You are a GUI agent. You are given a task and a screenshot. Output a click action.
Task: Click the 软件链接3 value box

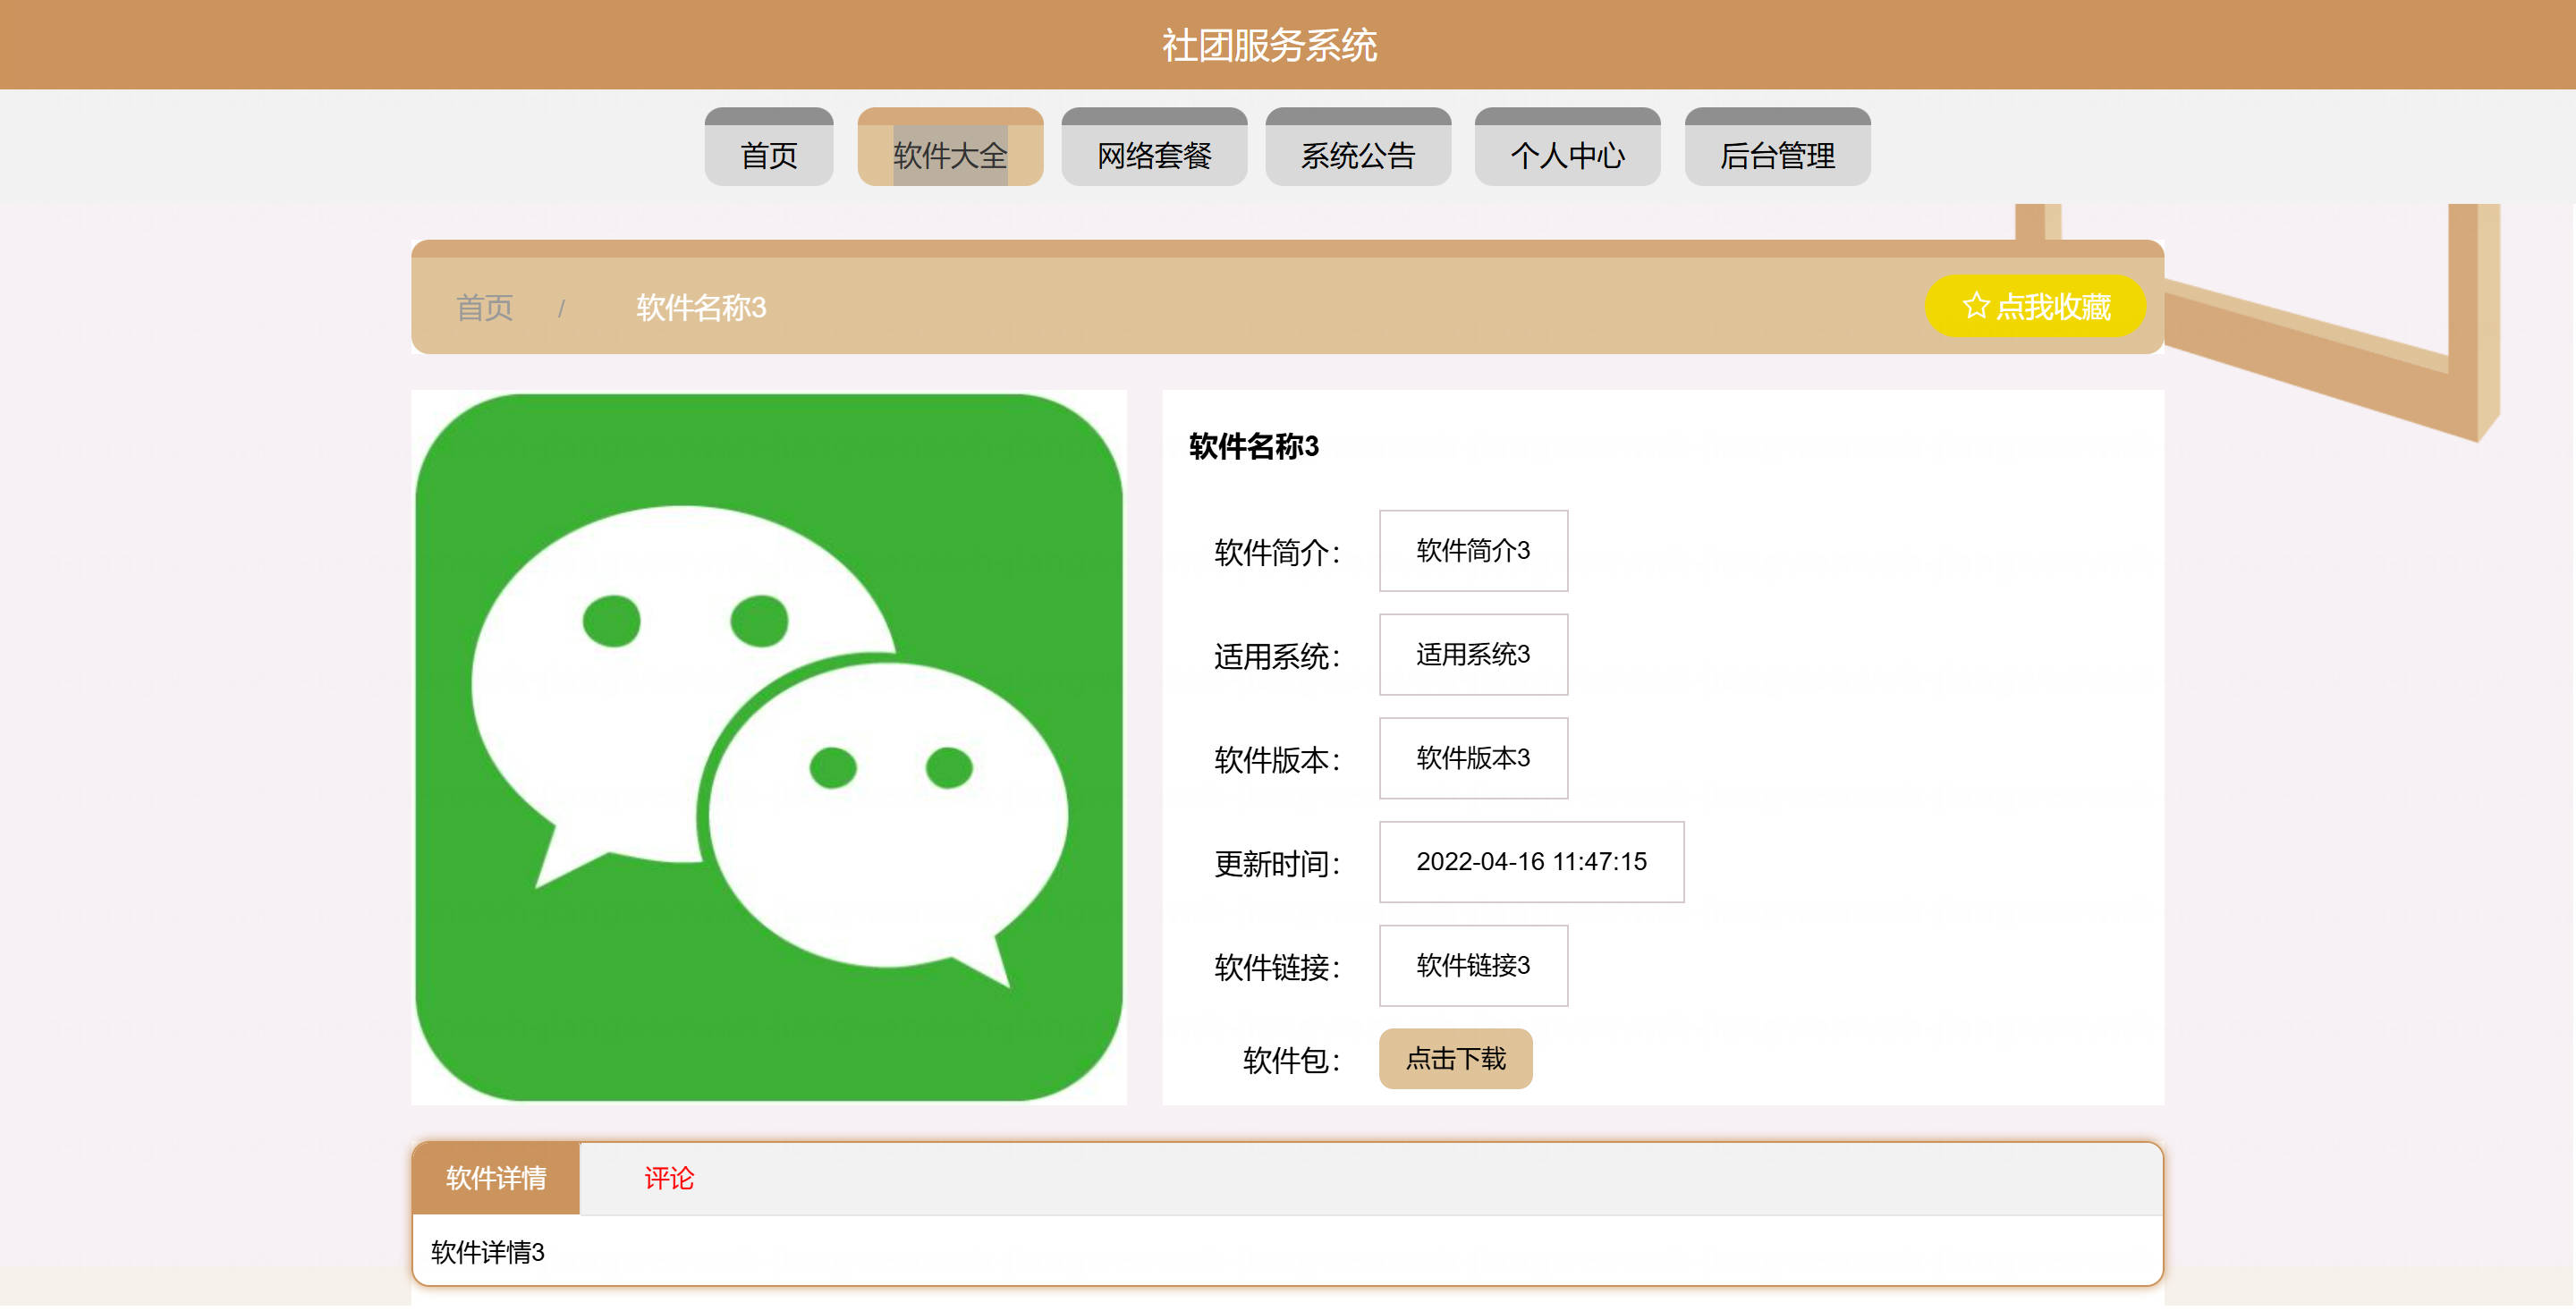click(1473, 967)
